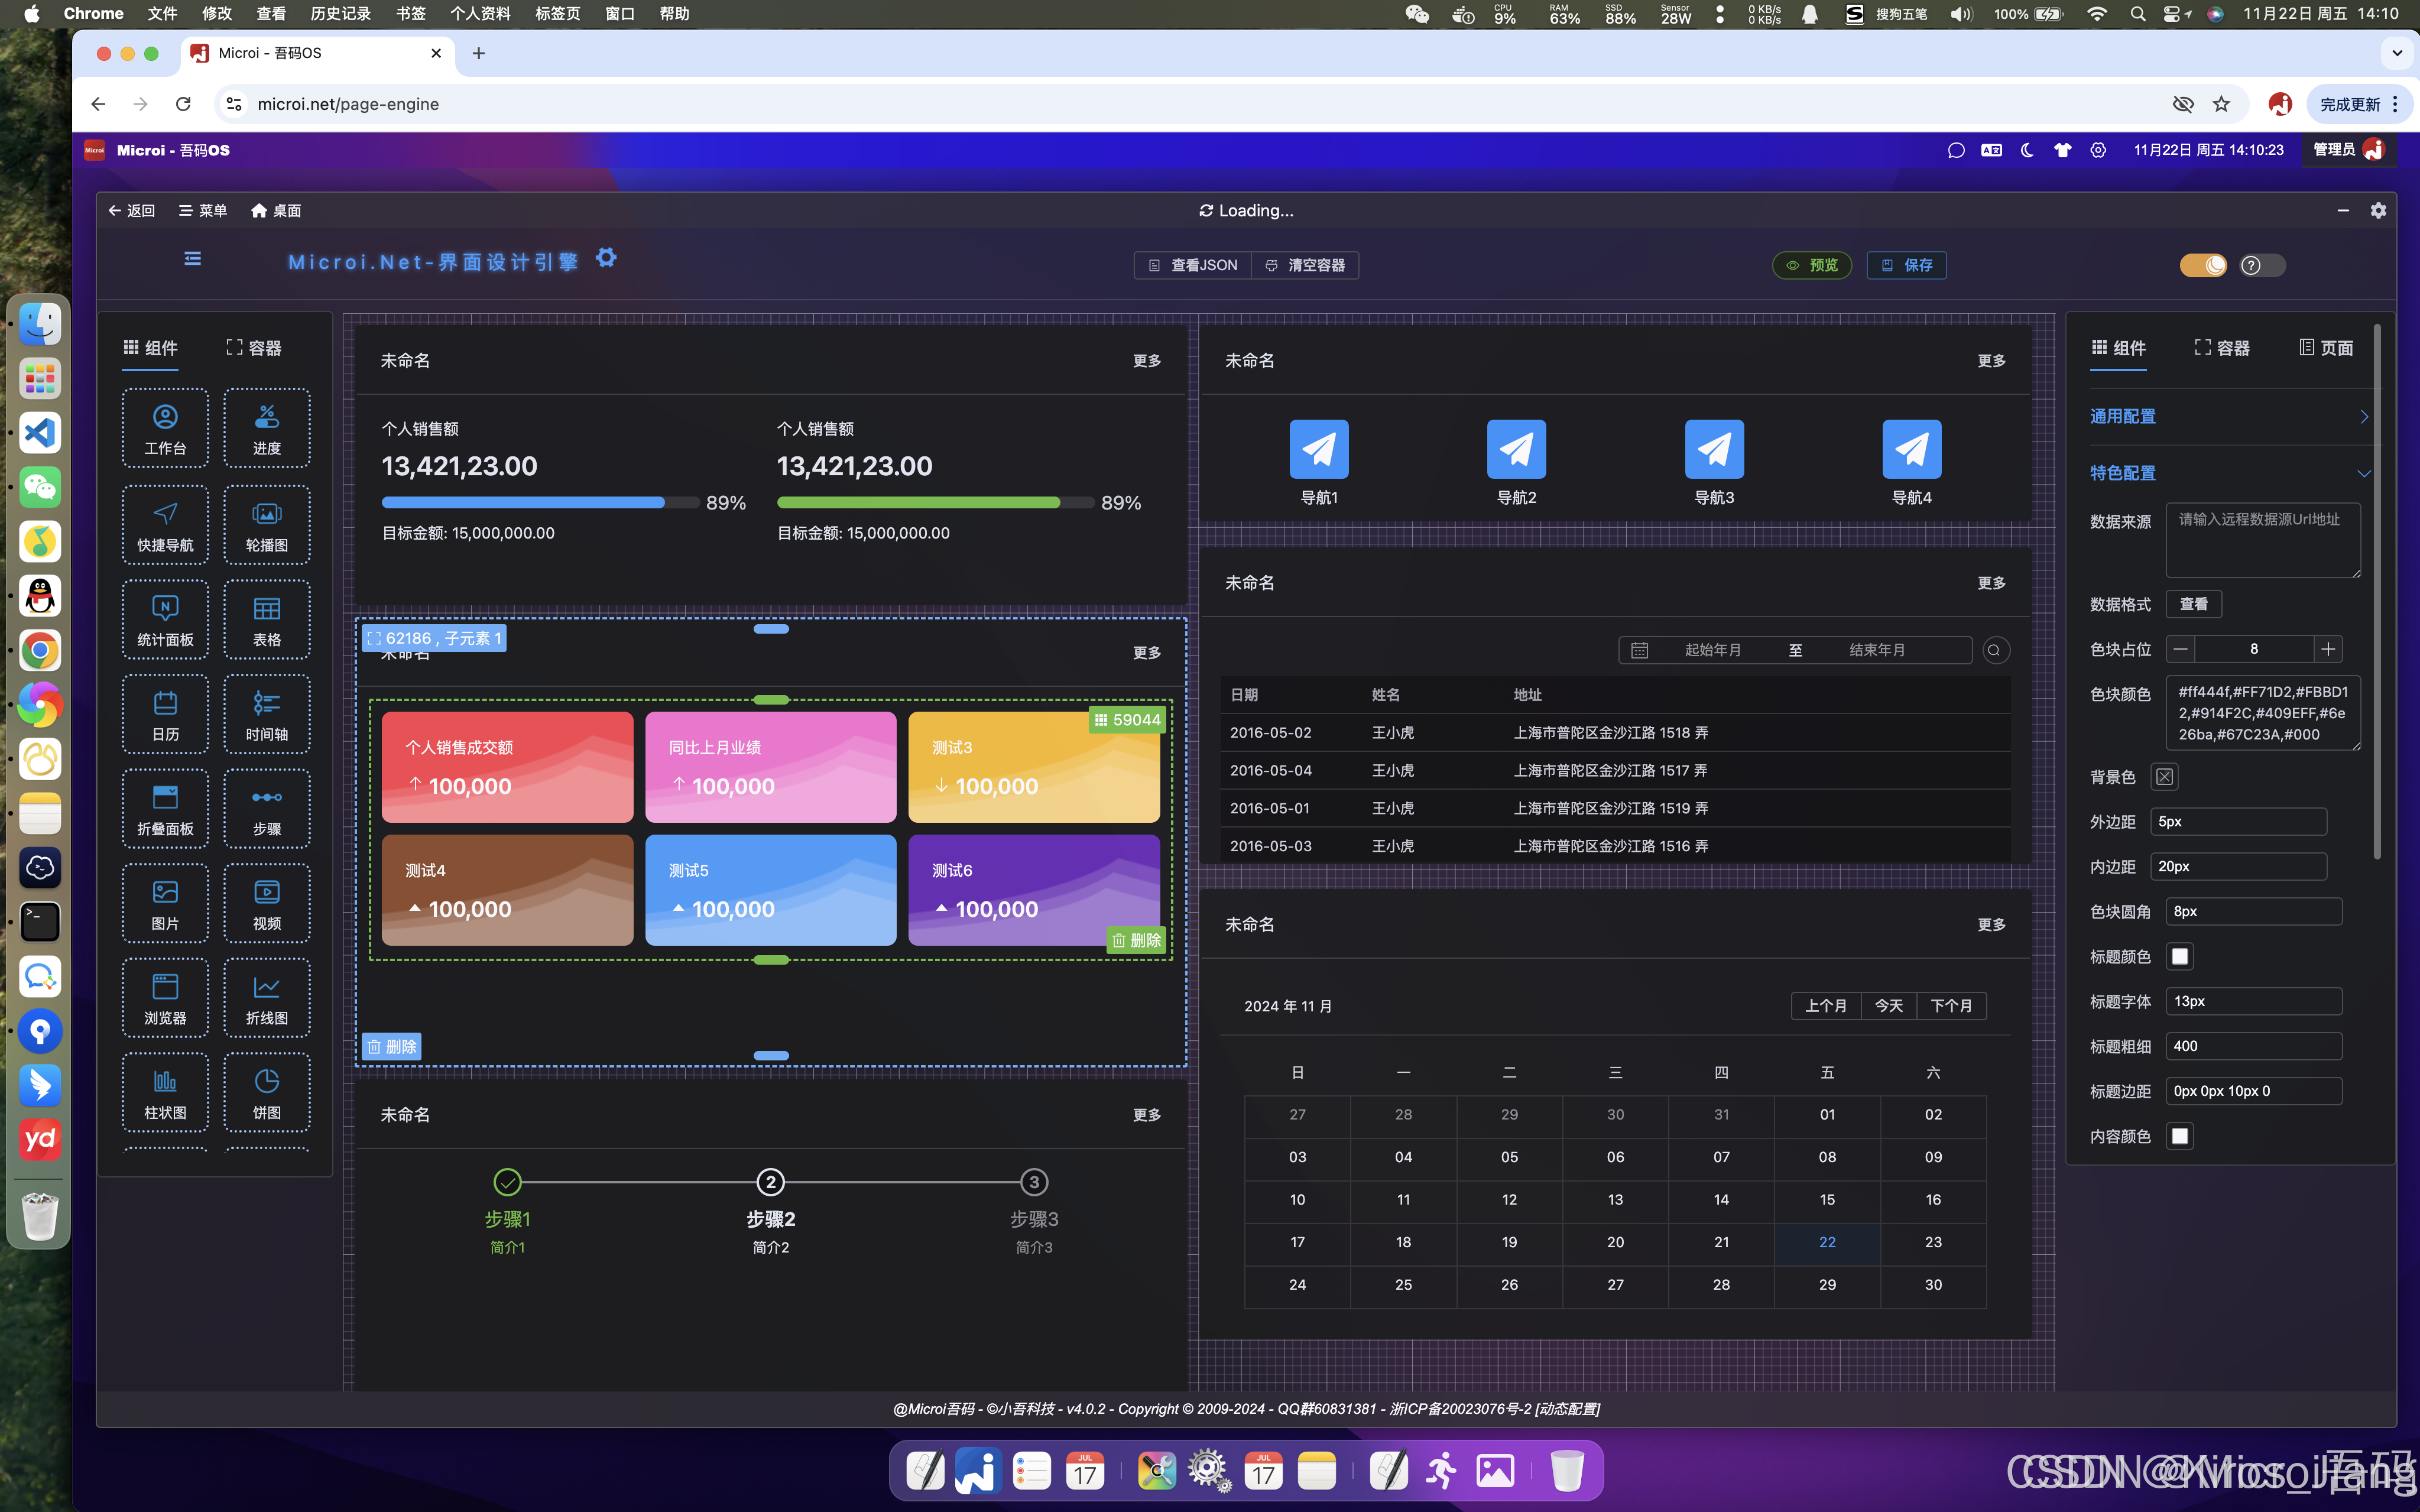
Task: Open the 导航4 shortcut icon
Action: click(1911, 450)
